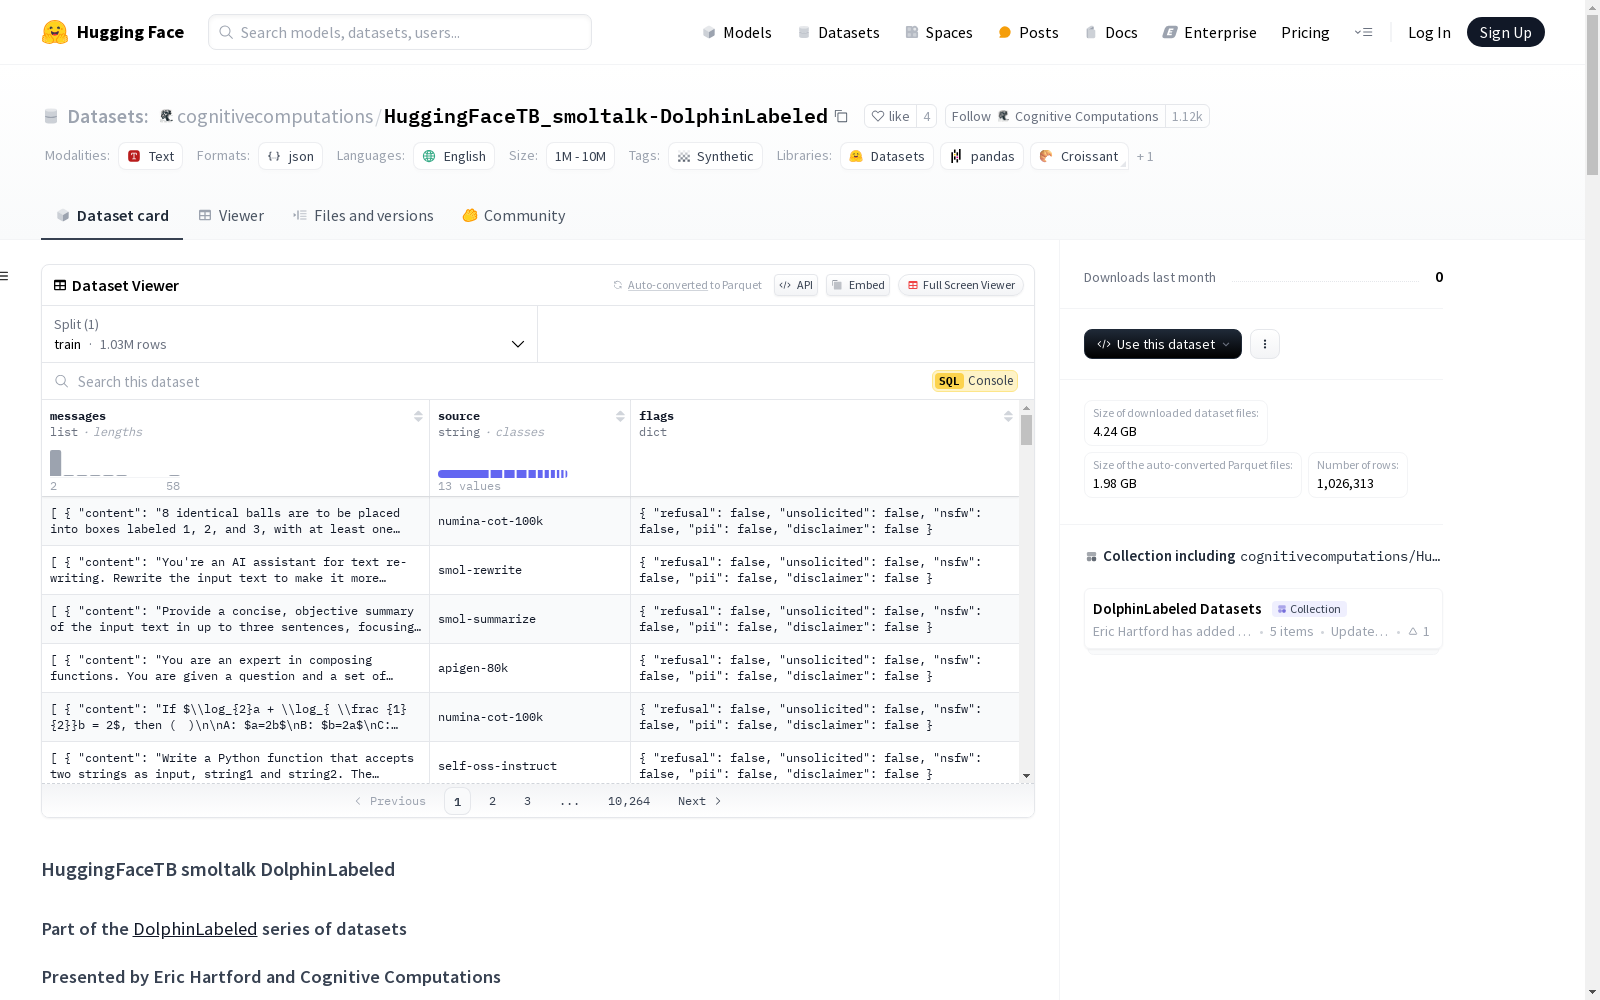Click the 1.12k followers count
This screenshot has width=1600, height=1000.
click(1187, 116)
